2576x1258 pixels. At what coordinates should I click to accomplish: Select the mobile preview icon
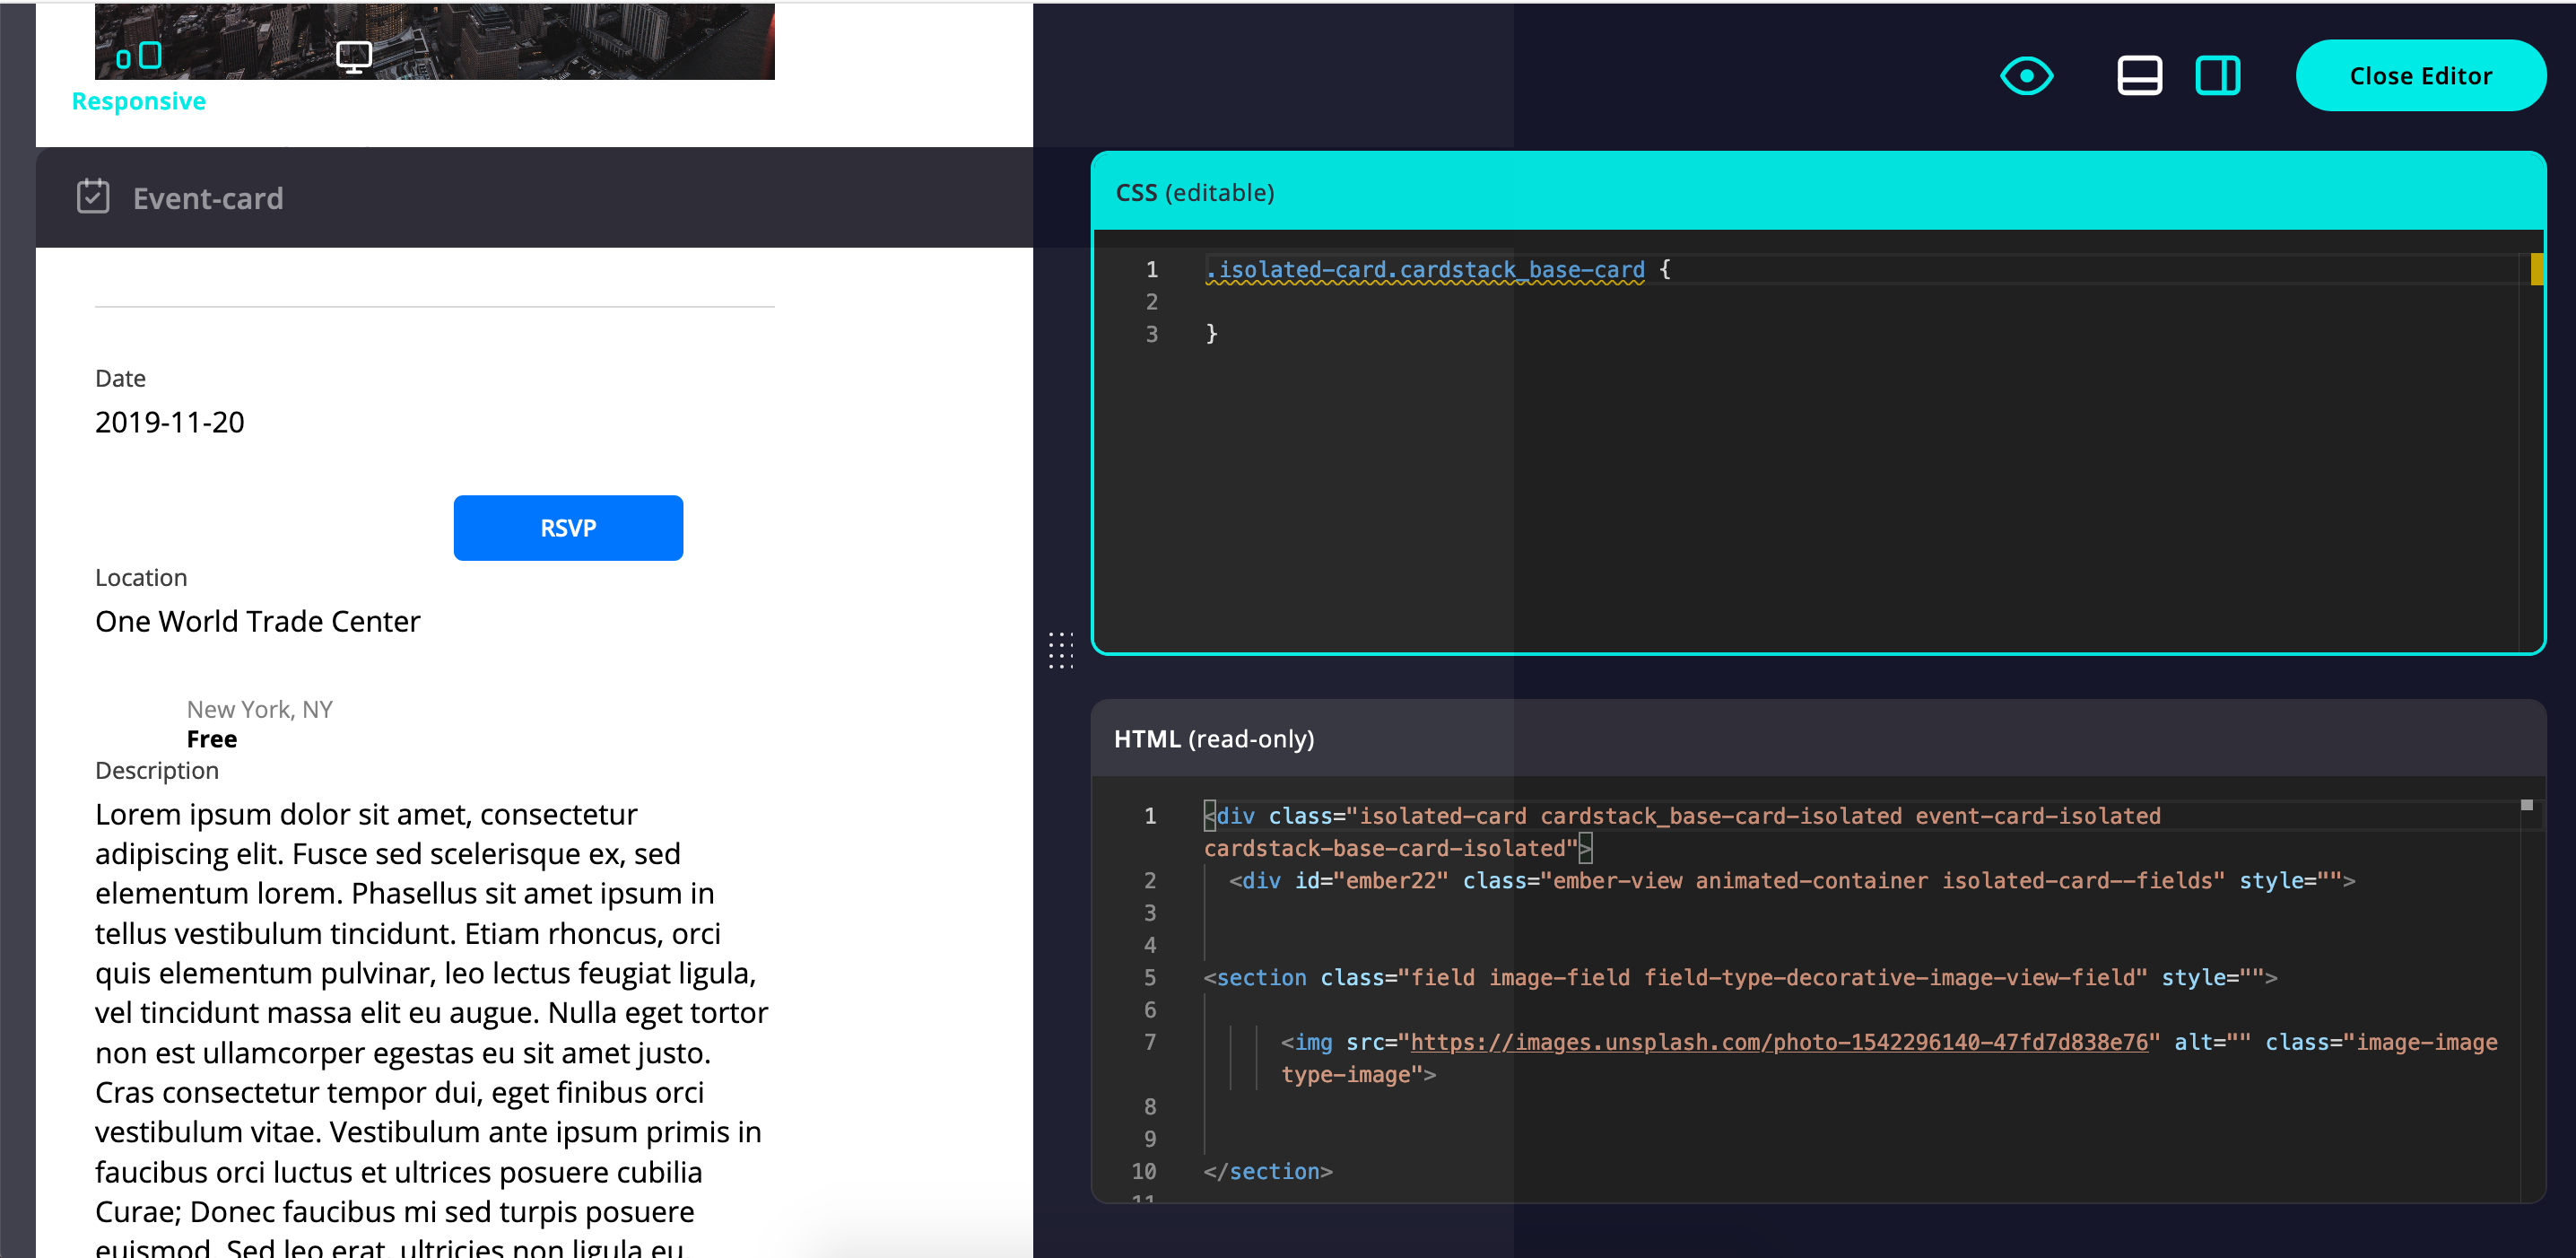124,56
